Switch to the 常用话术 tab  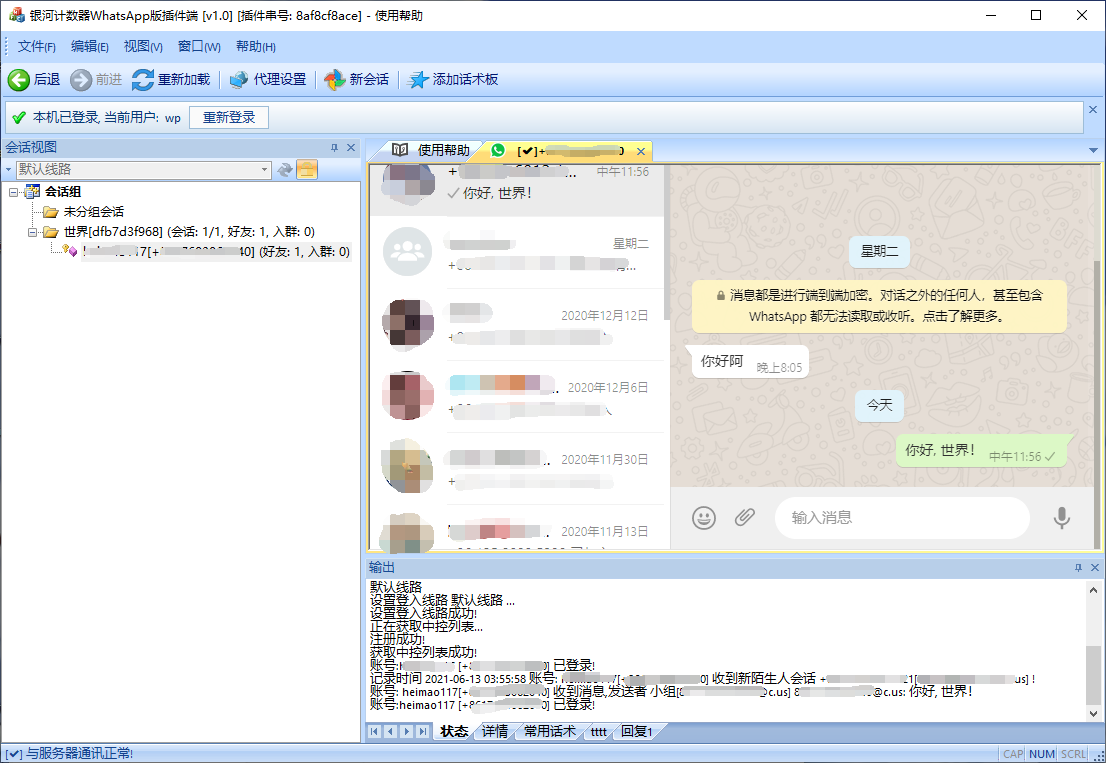click(x=551, y=731)
